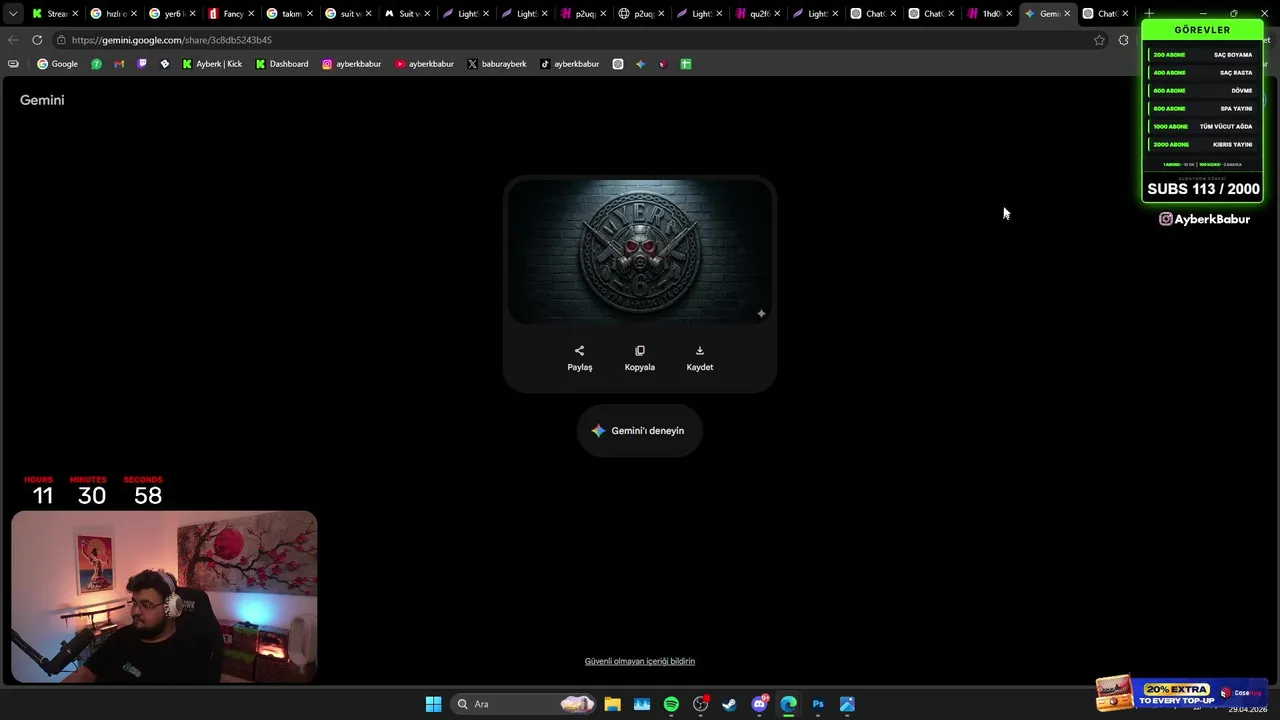
Task: Open the green spreadsheet bookmark icon
Action: pyautogui.click(x=686, y=64)
